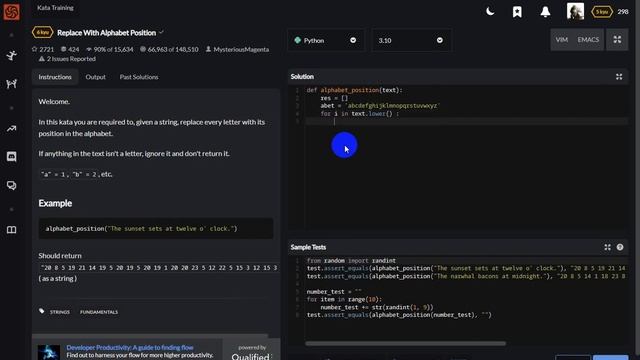
Task: Open the Docs book sidebar icon
Action: (11, 230)
